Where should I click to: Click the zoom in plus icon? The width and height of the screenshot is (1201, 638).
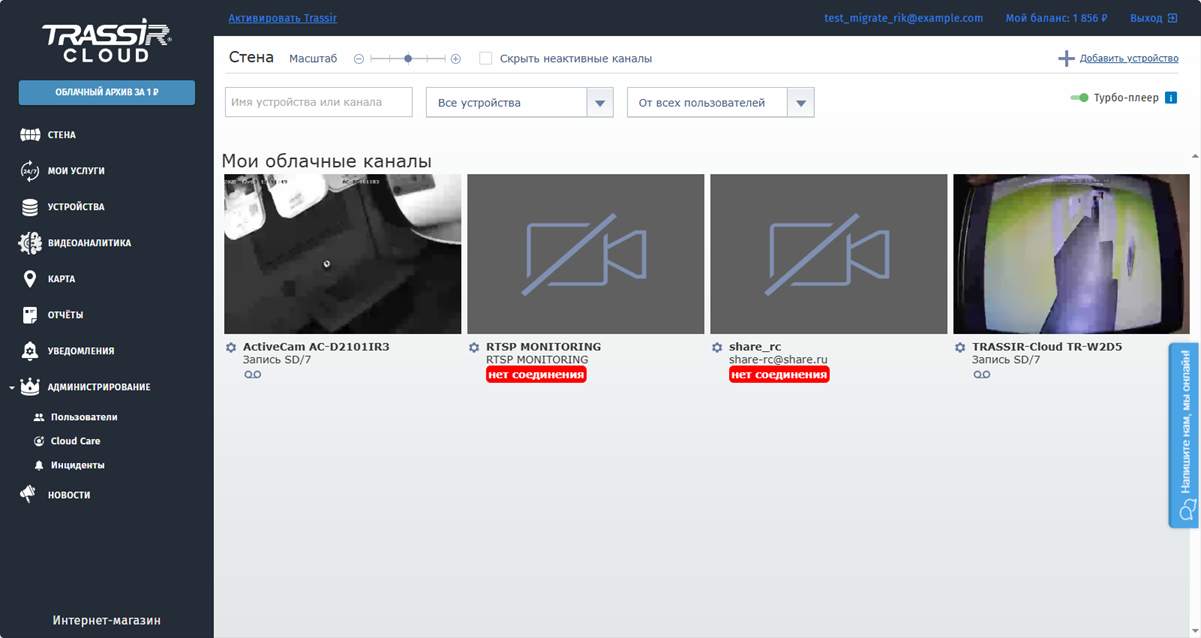click(x=456, y=59)
